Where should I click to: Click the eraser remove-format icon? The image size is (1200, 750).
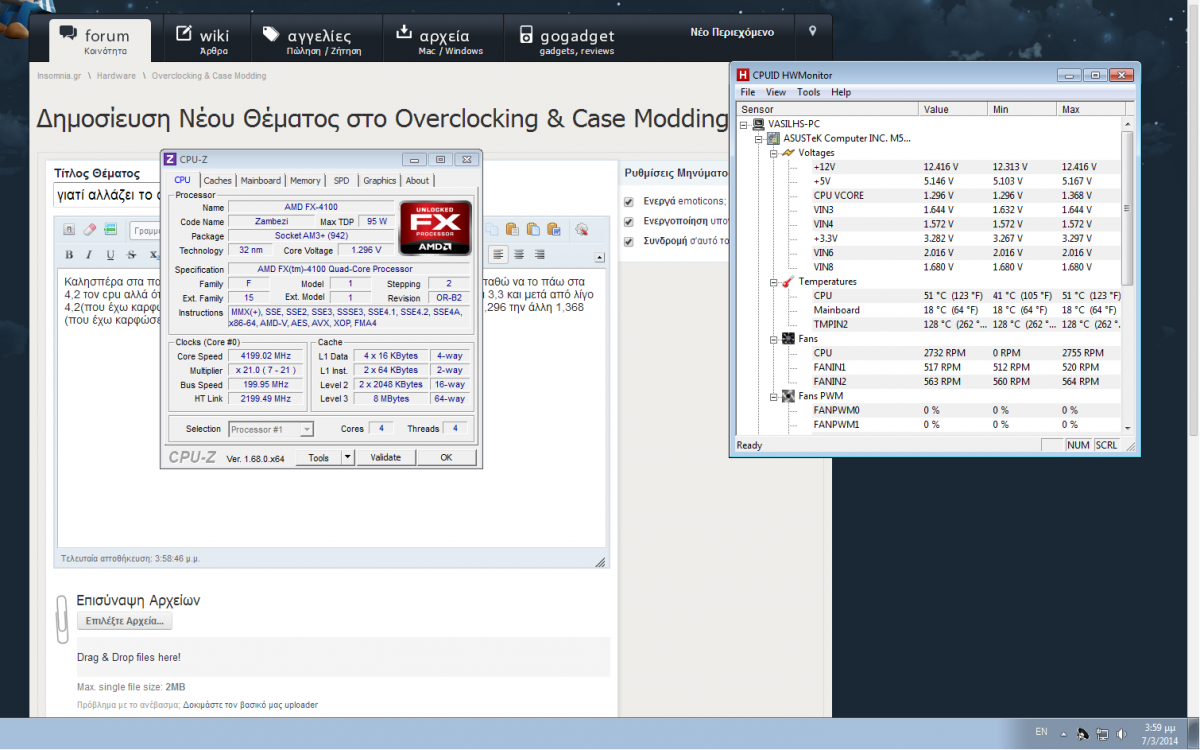(x=90, y=229)
